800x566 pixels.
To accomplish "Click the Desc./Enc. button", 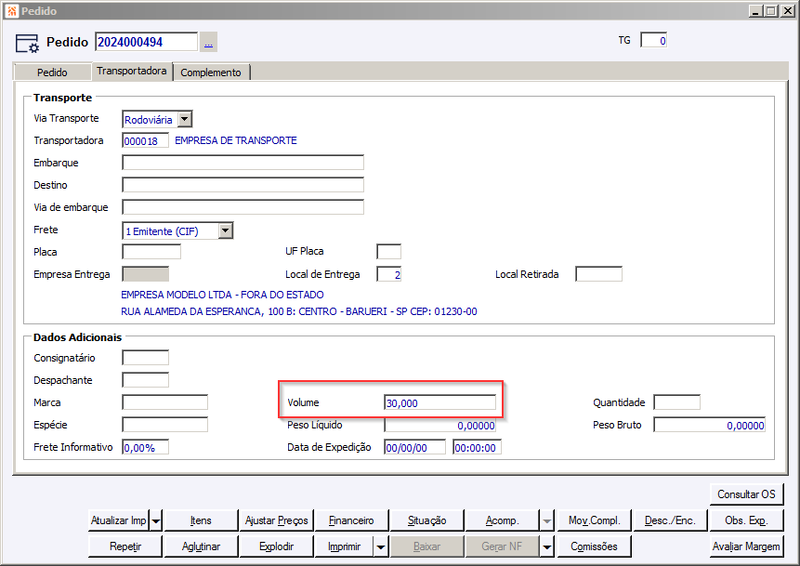I will click(669, 521).
